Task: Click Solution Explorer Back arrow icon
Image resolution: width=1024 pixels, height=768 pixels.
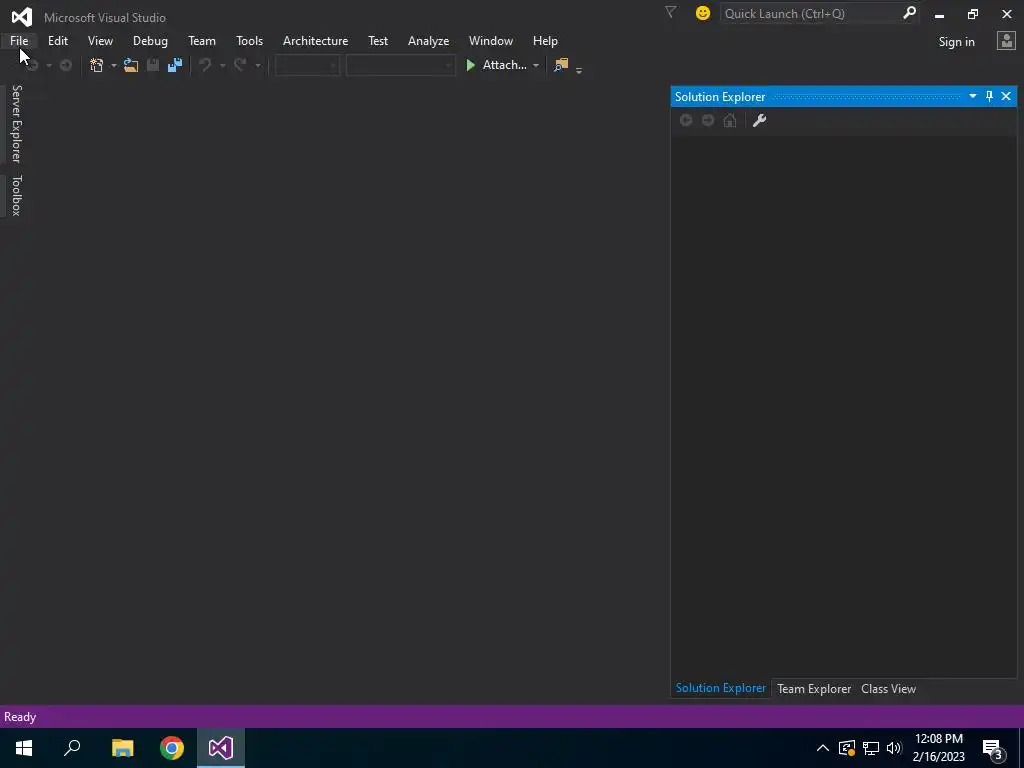Action: tap(686, 120)
